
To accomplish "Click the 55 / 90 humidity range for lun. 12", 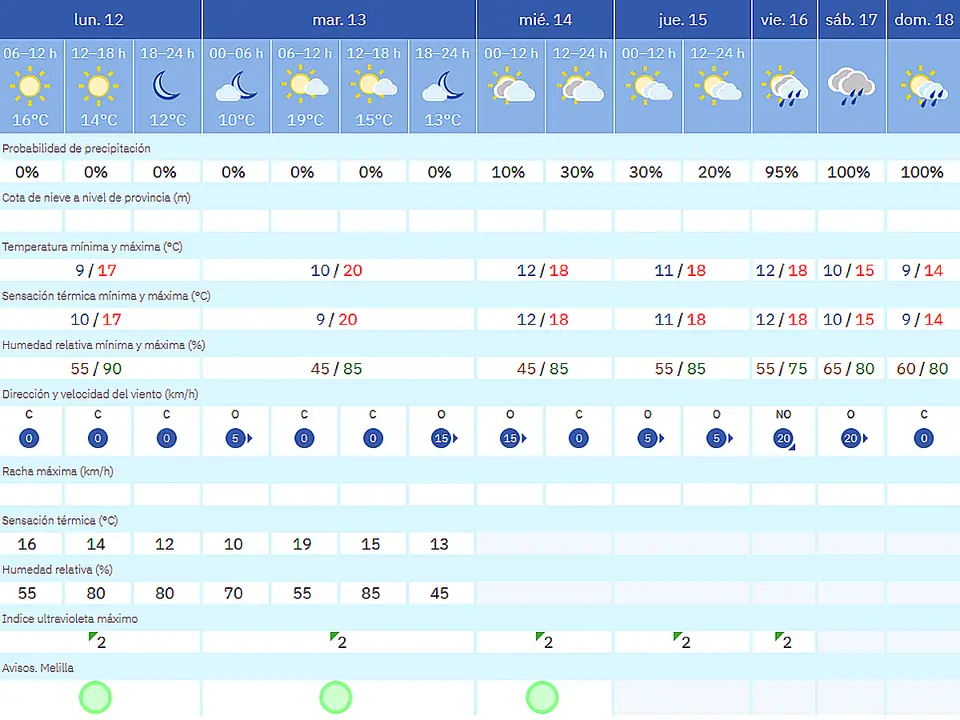I will point(96,369).
